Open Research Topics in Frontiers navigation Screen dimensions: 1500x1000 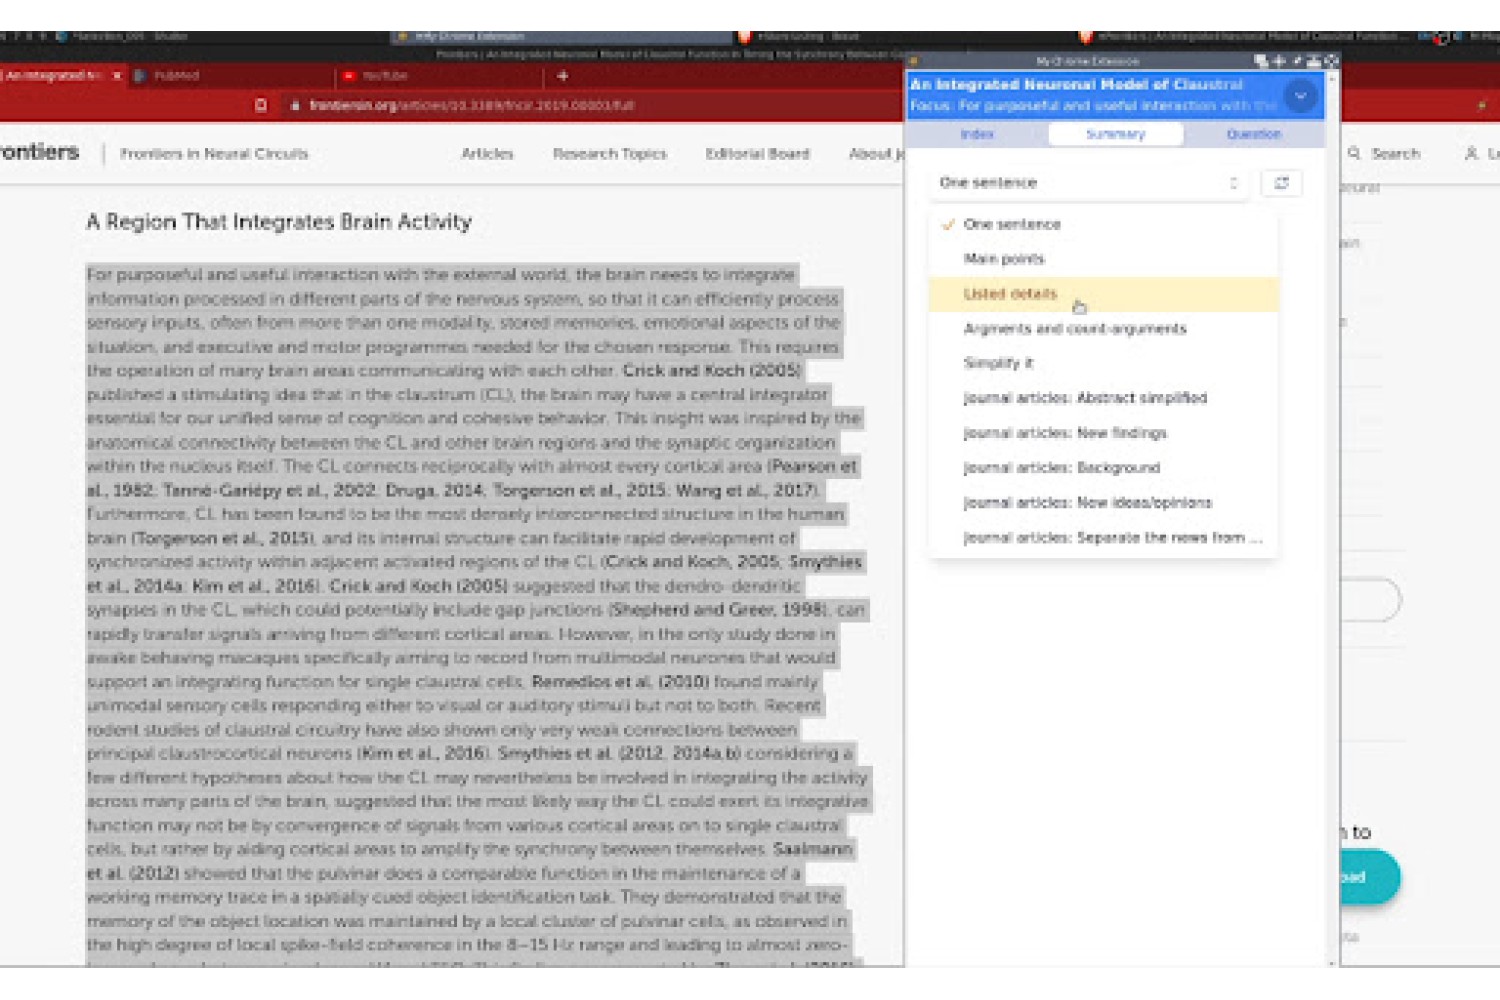tap(609, 154)
